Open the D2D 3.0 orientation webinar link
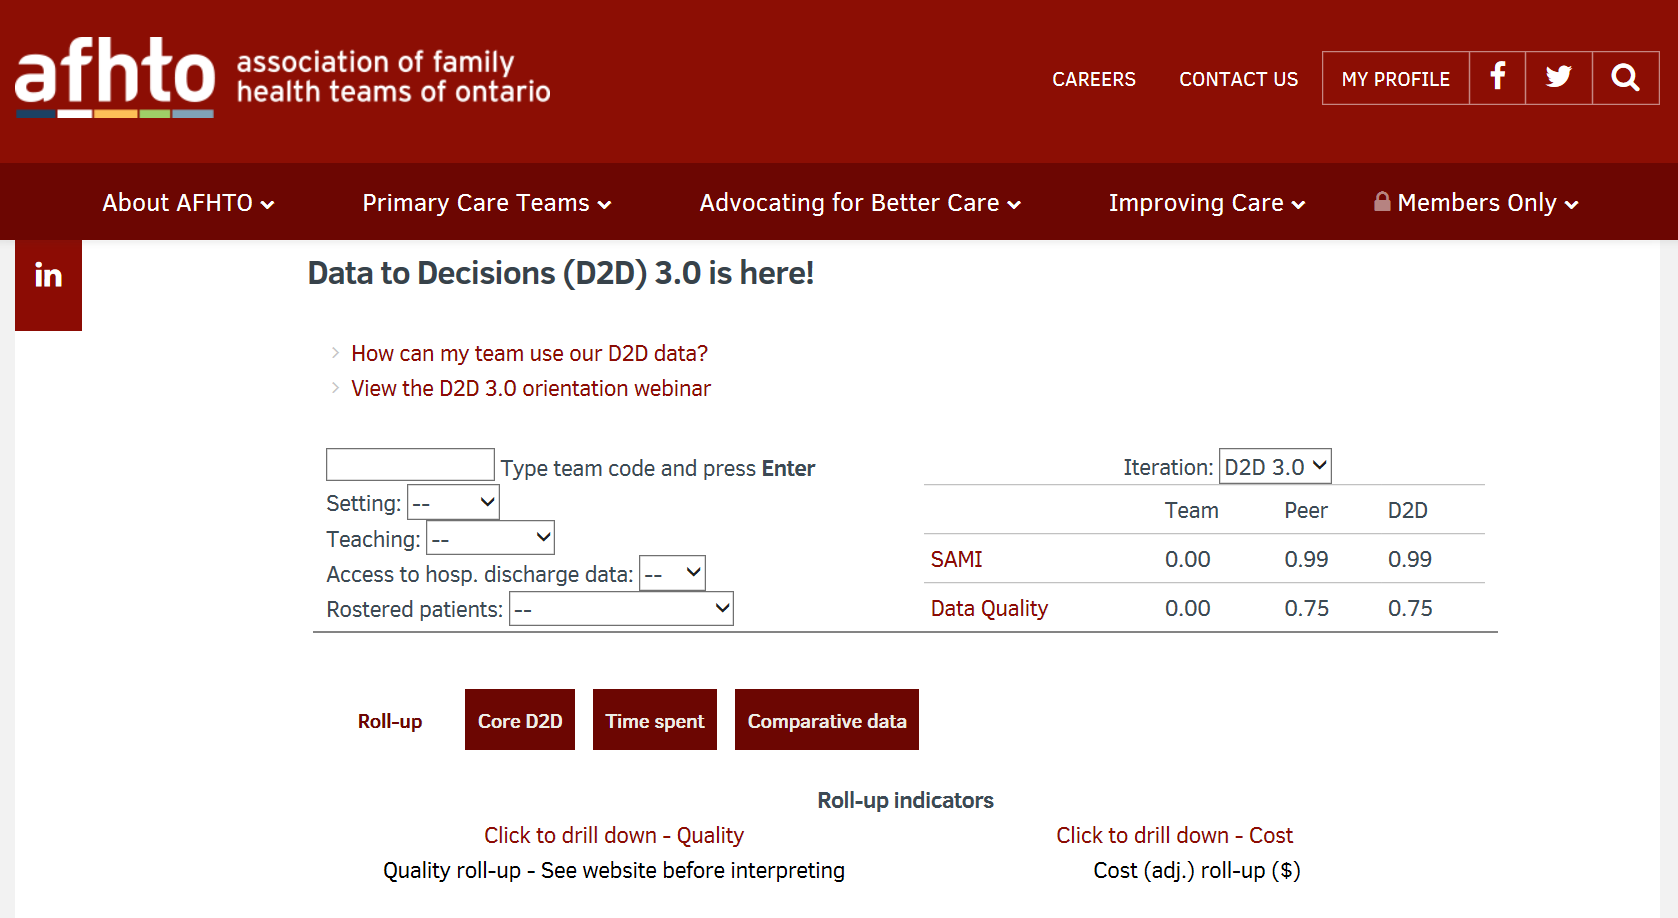 [x=530, y=388]
